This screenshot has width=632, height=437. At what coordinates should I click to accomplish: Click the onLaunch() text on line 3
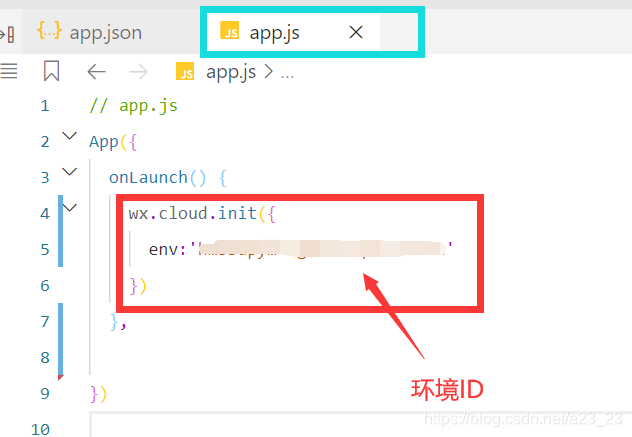point(158,177)
